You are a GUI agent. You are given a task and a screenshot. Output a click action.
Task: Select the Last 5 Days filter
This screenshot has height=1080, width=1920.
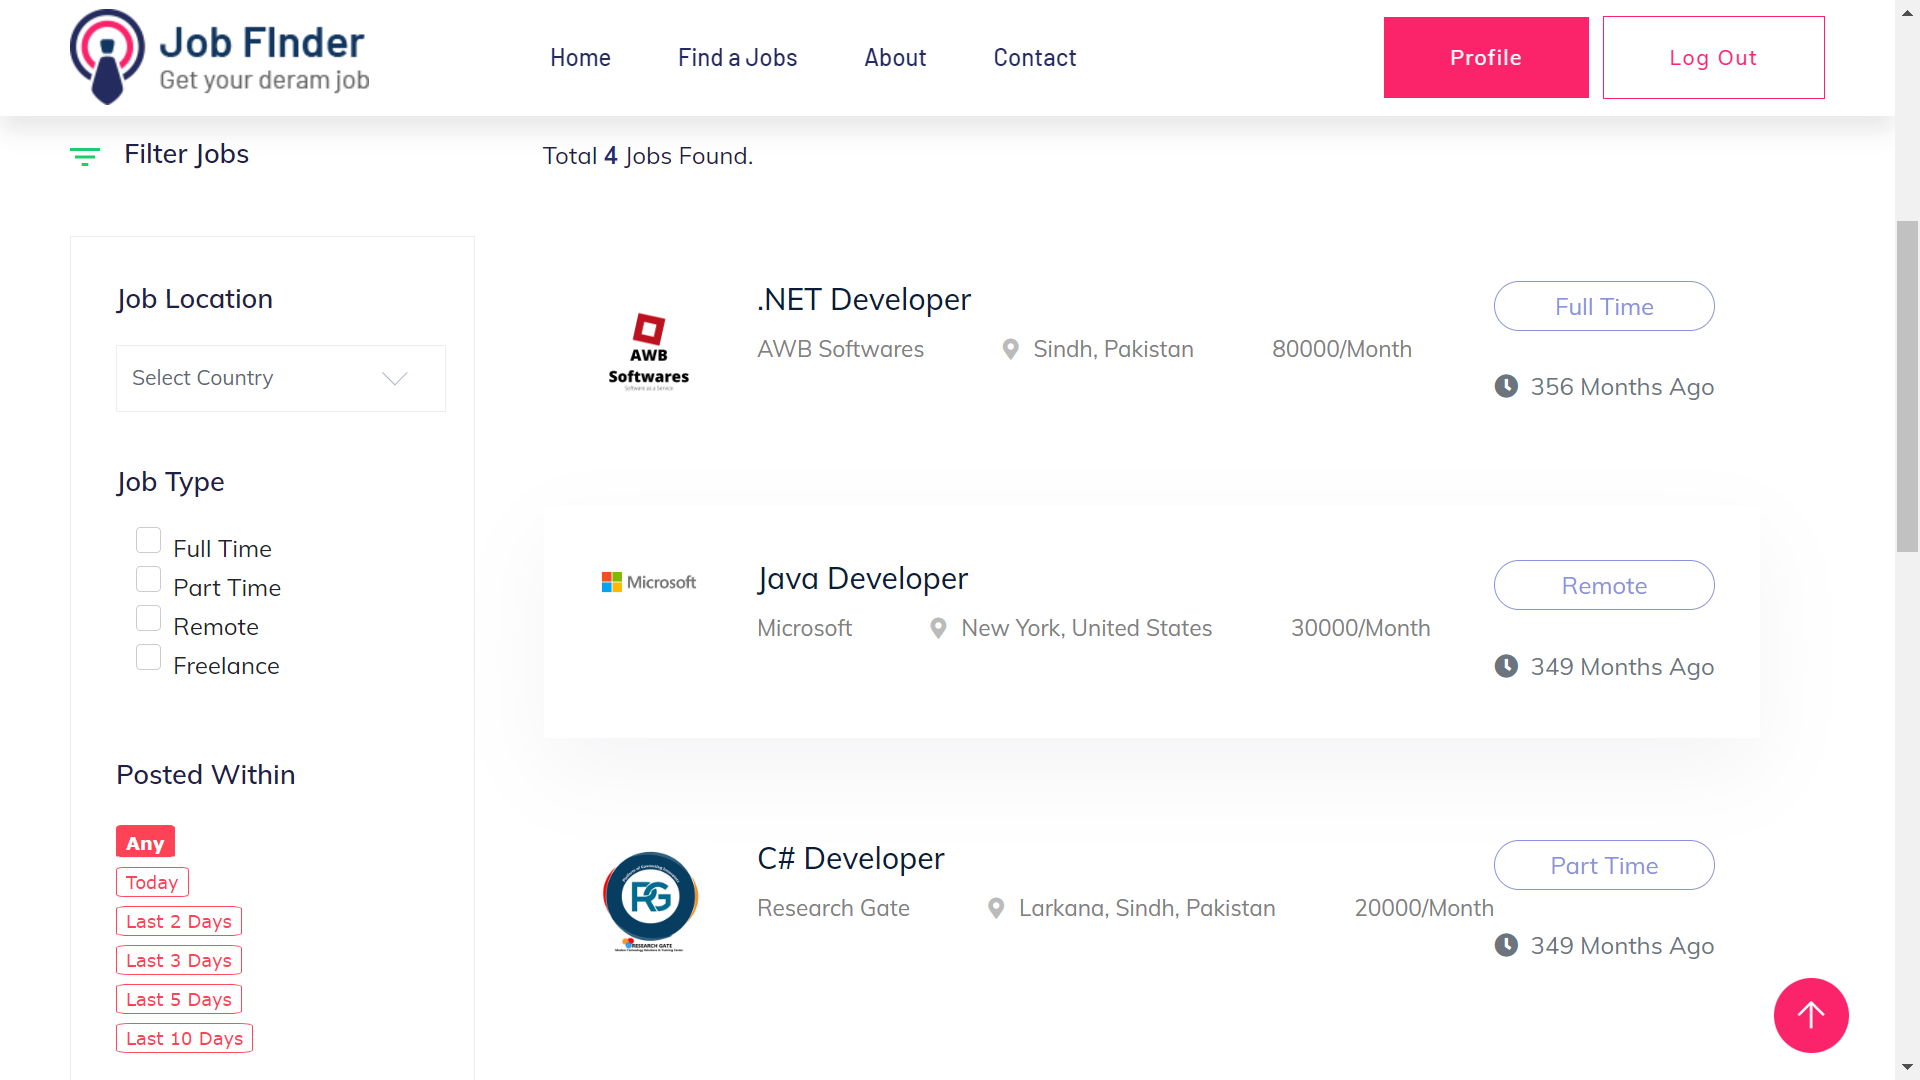(178, 998)
